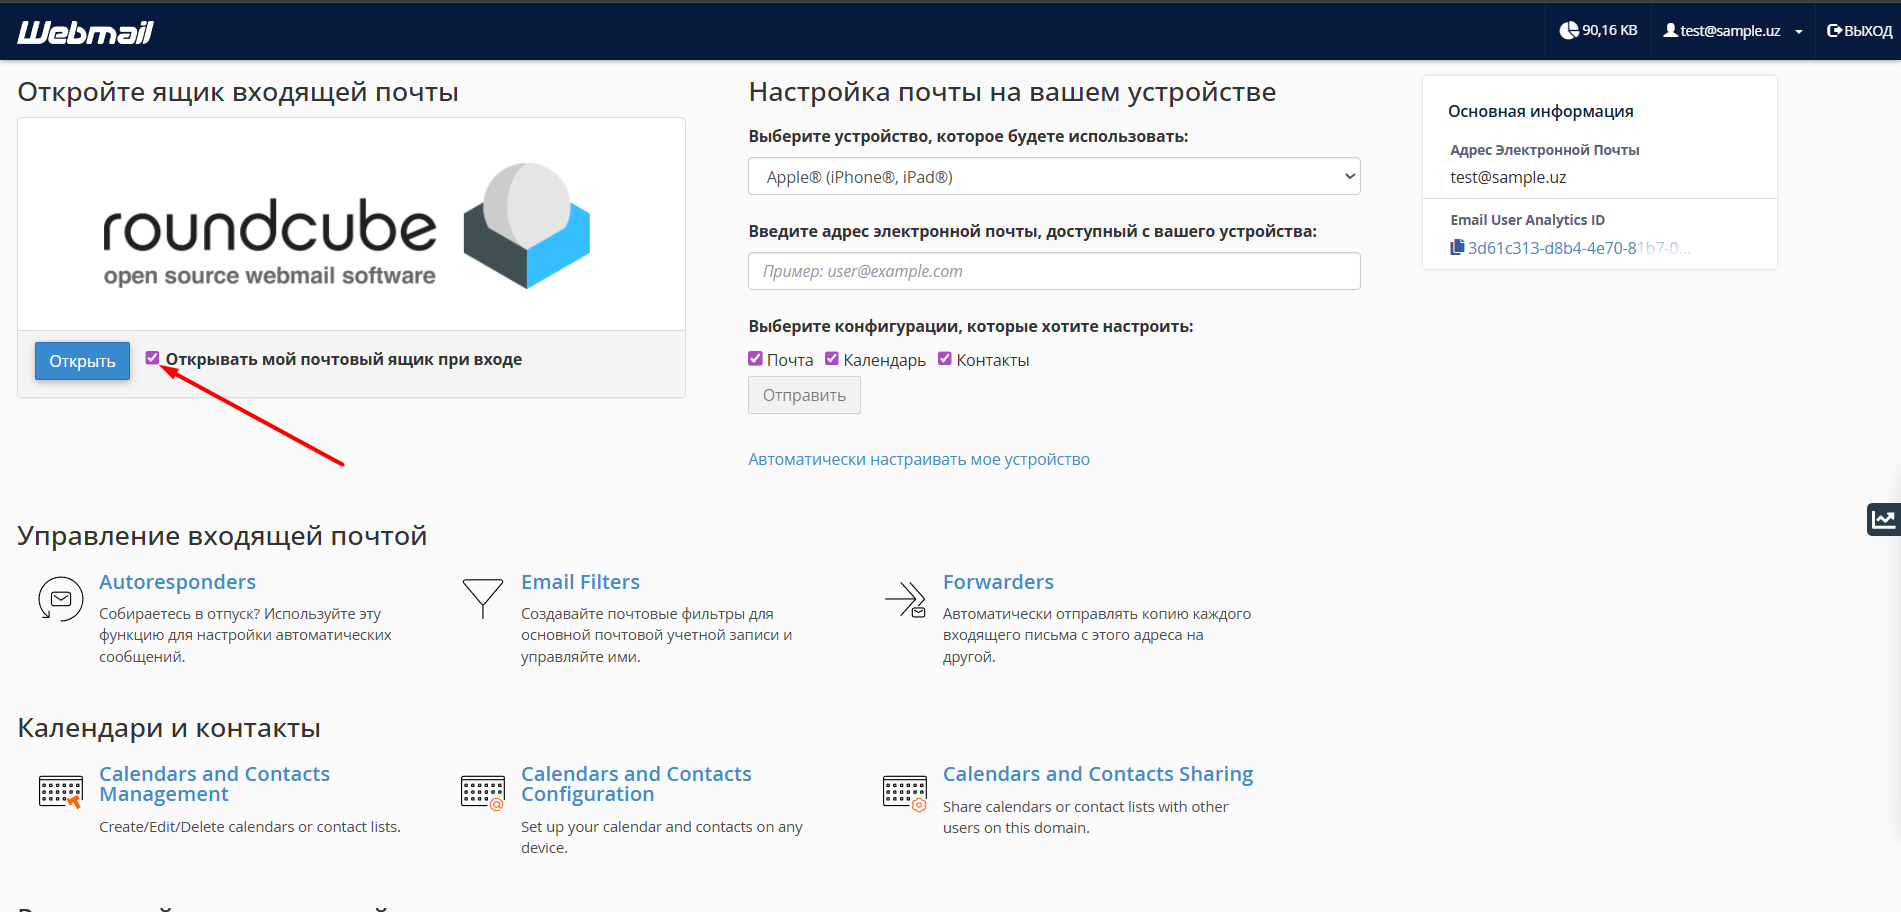Uncheck auto-open mailbox on login
This screenshot has width=1901, height=912.
152,358
